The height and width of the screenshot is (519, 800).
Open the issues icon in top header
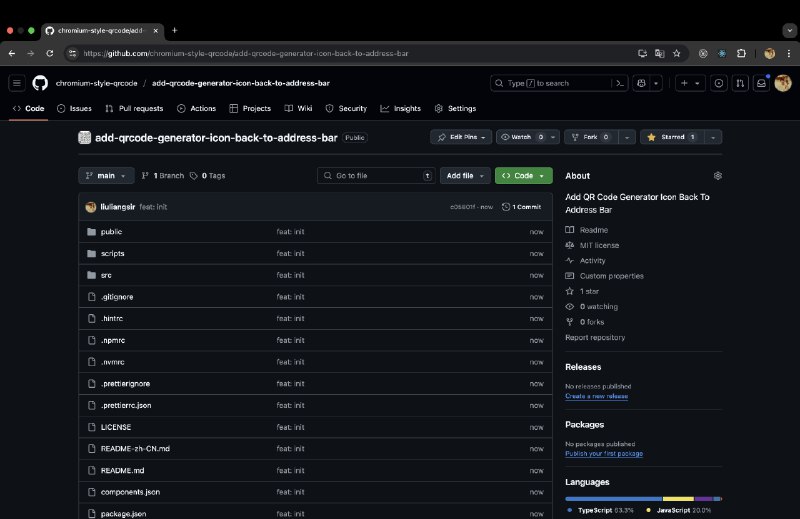pos(718,83)
